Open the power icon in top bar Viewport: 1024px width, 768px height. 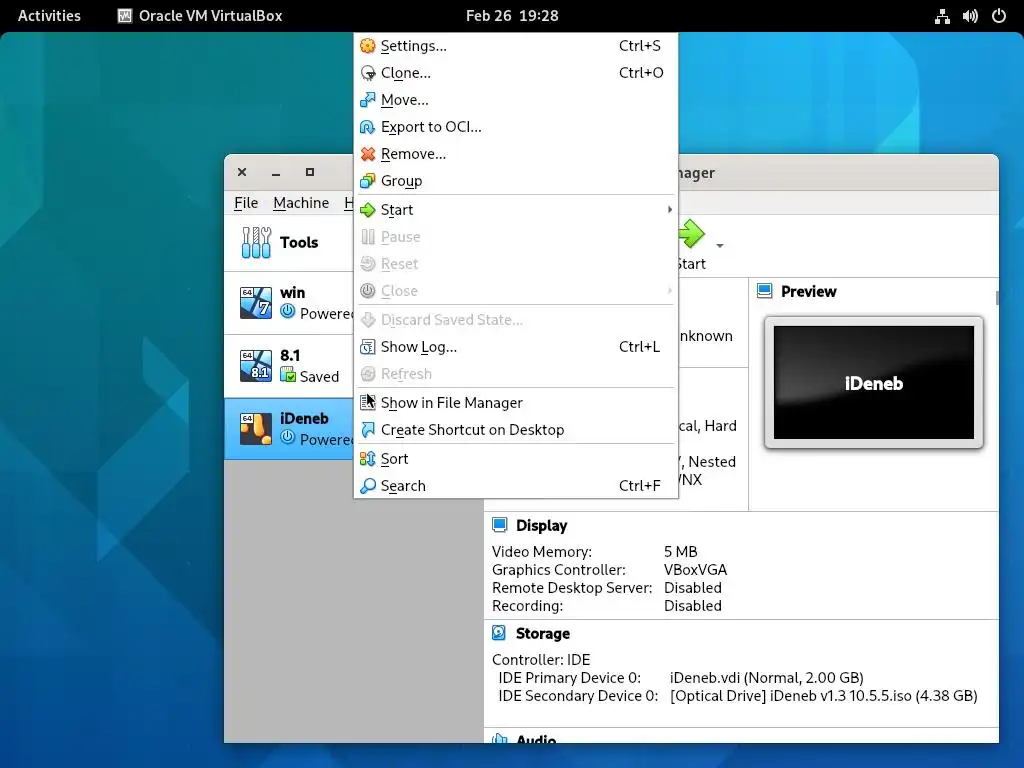pos(999,16)
